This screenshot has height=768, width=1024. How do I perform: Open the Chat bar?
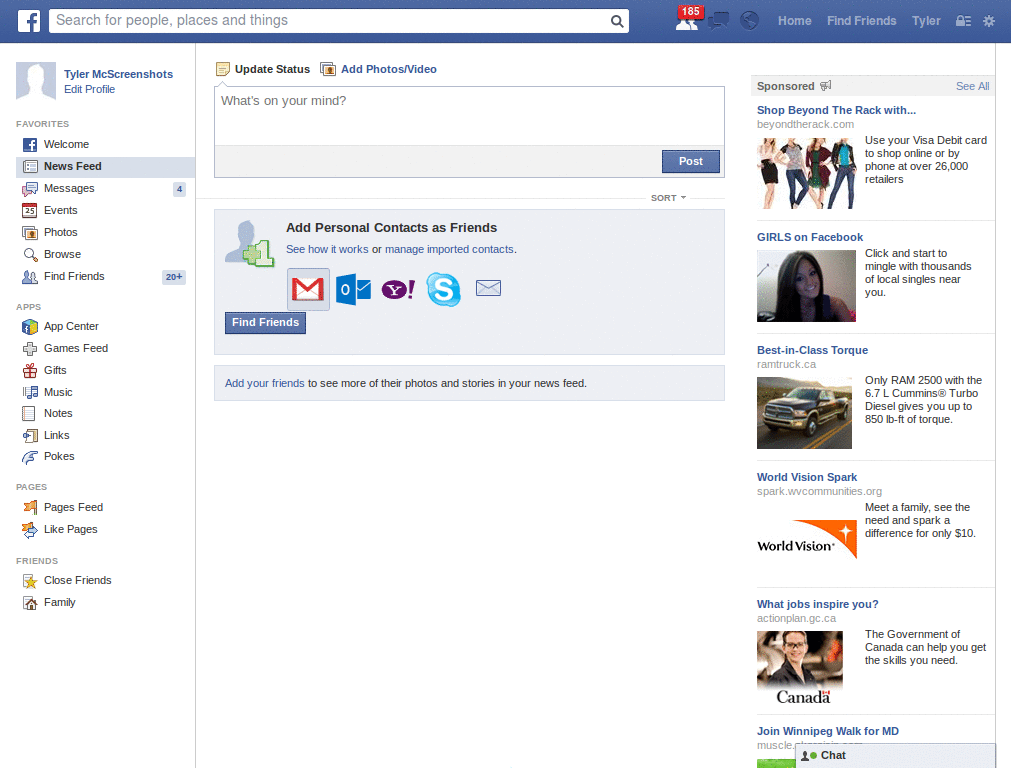point(895,756)
